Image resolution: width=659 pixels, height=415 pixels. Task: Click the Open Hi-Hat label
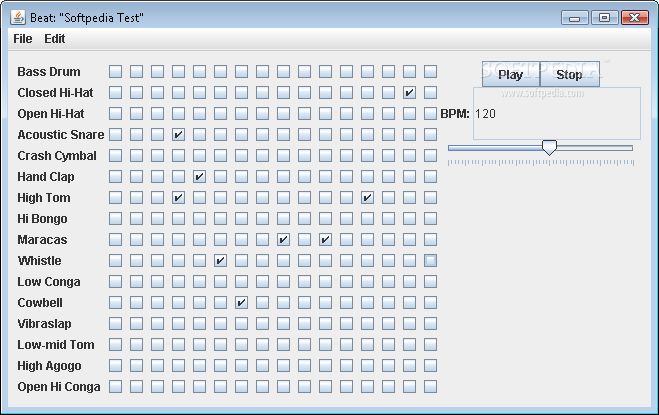(x=51, y=114)
